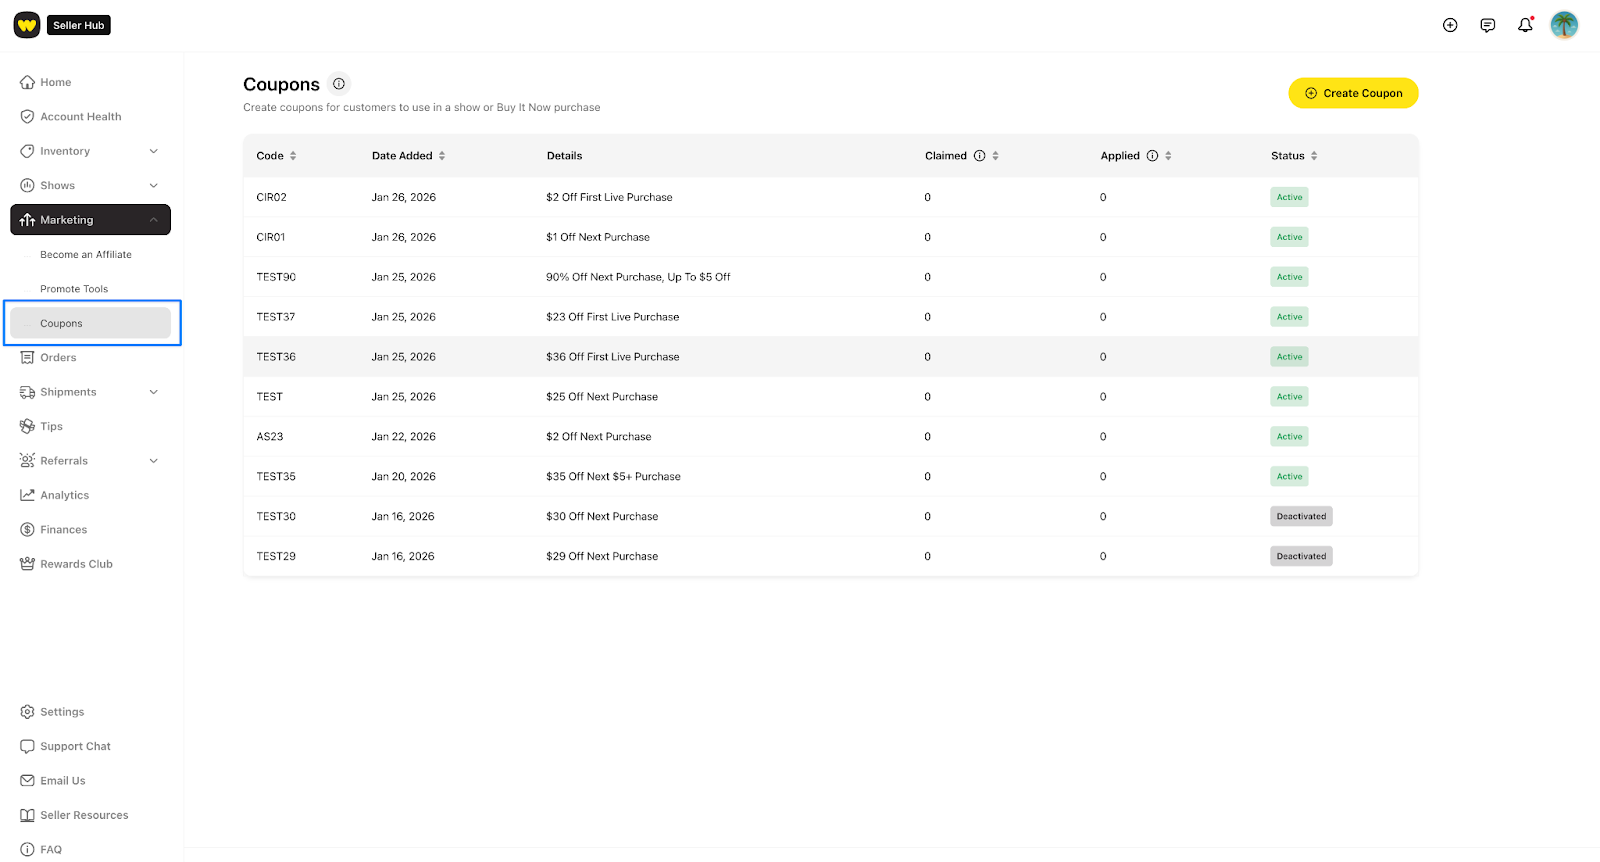Open the messages chat icon
Image resolution: width=1600 pixels, height=862 pixels.
coord(1488,25)
